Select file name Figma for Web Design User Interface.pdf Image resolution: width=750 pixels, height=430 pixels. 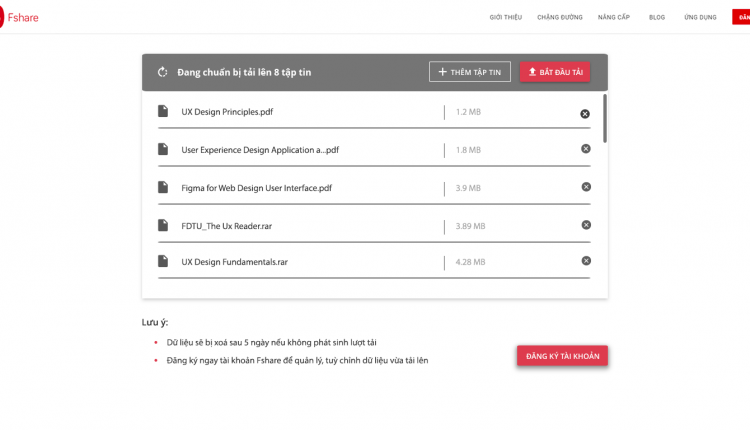(x=256, y=188)
